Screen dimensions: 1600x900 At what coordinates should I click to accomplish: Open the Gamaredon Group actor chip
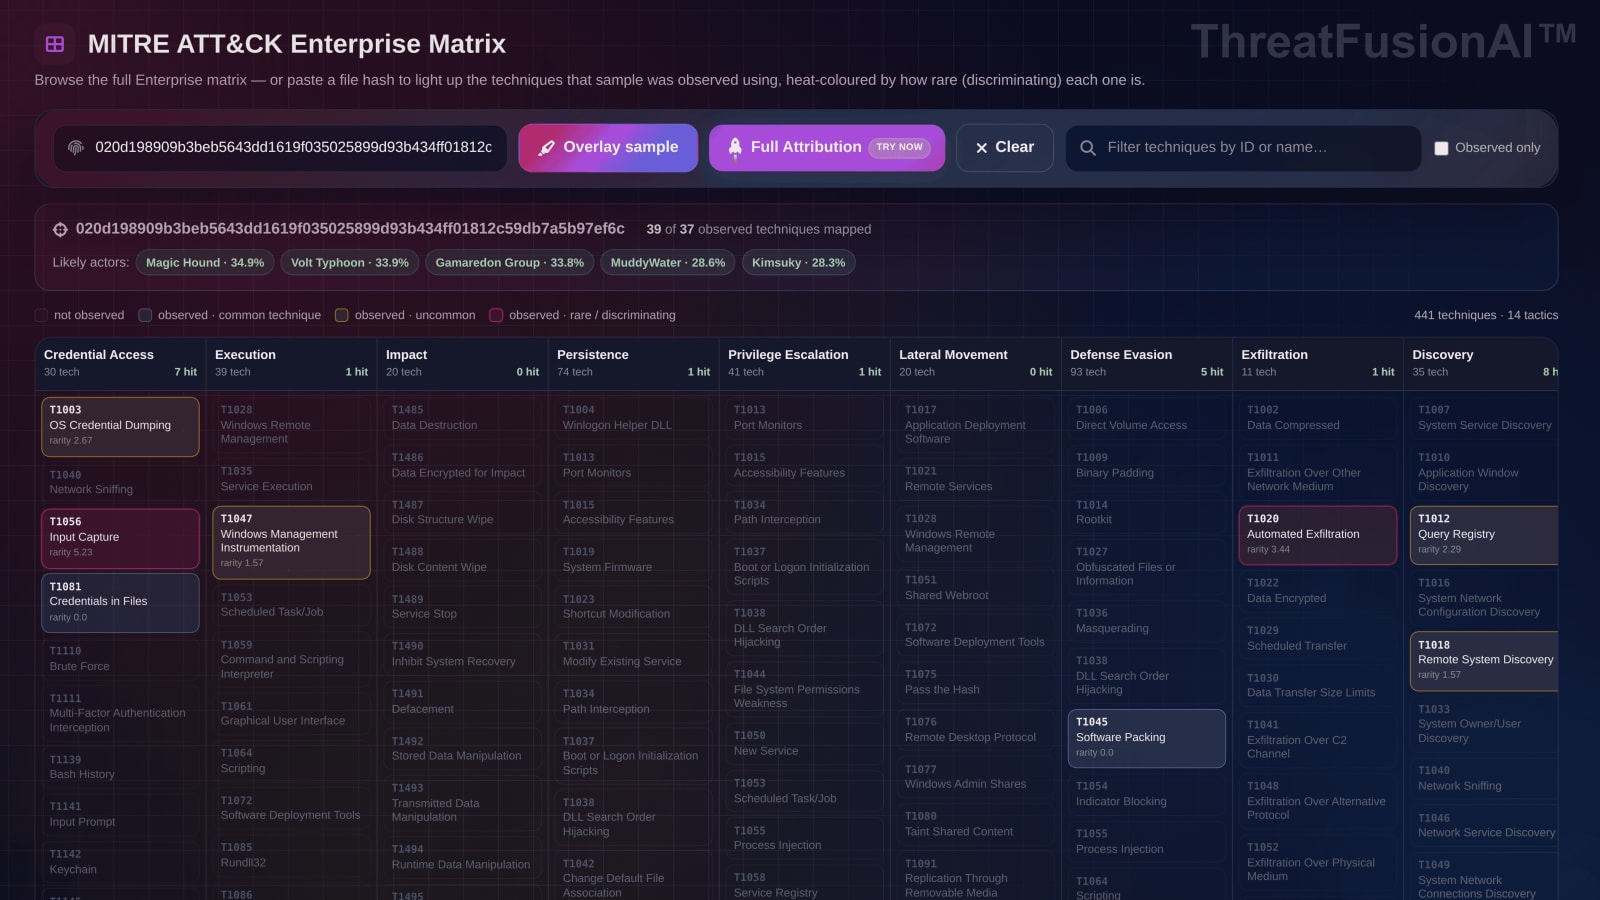[x=510, y=263]
